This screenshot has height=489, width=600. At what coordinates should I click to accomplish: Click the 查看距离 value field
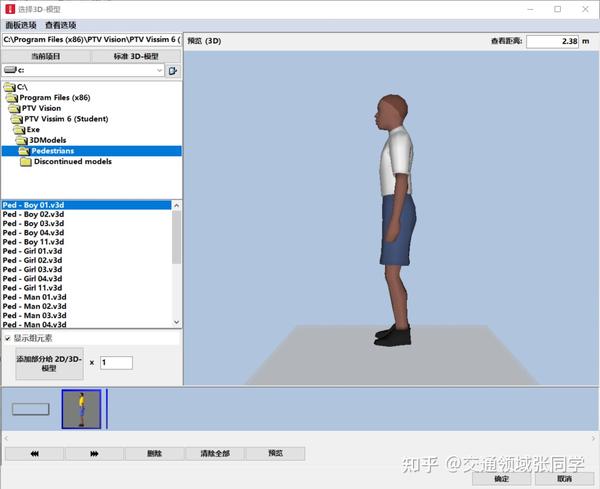tap(553, 41)
